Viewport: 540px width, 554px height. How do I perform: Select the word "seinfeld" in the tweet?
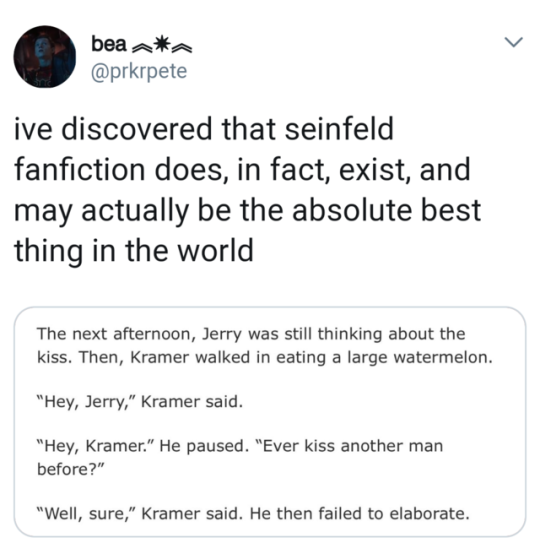[x=339, y=129]
